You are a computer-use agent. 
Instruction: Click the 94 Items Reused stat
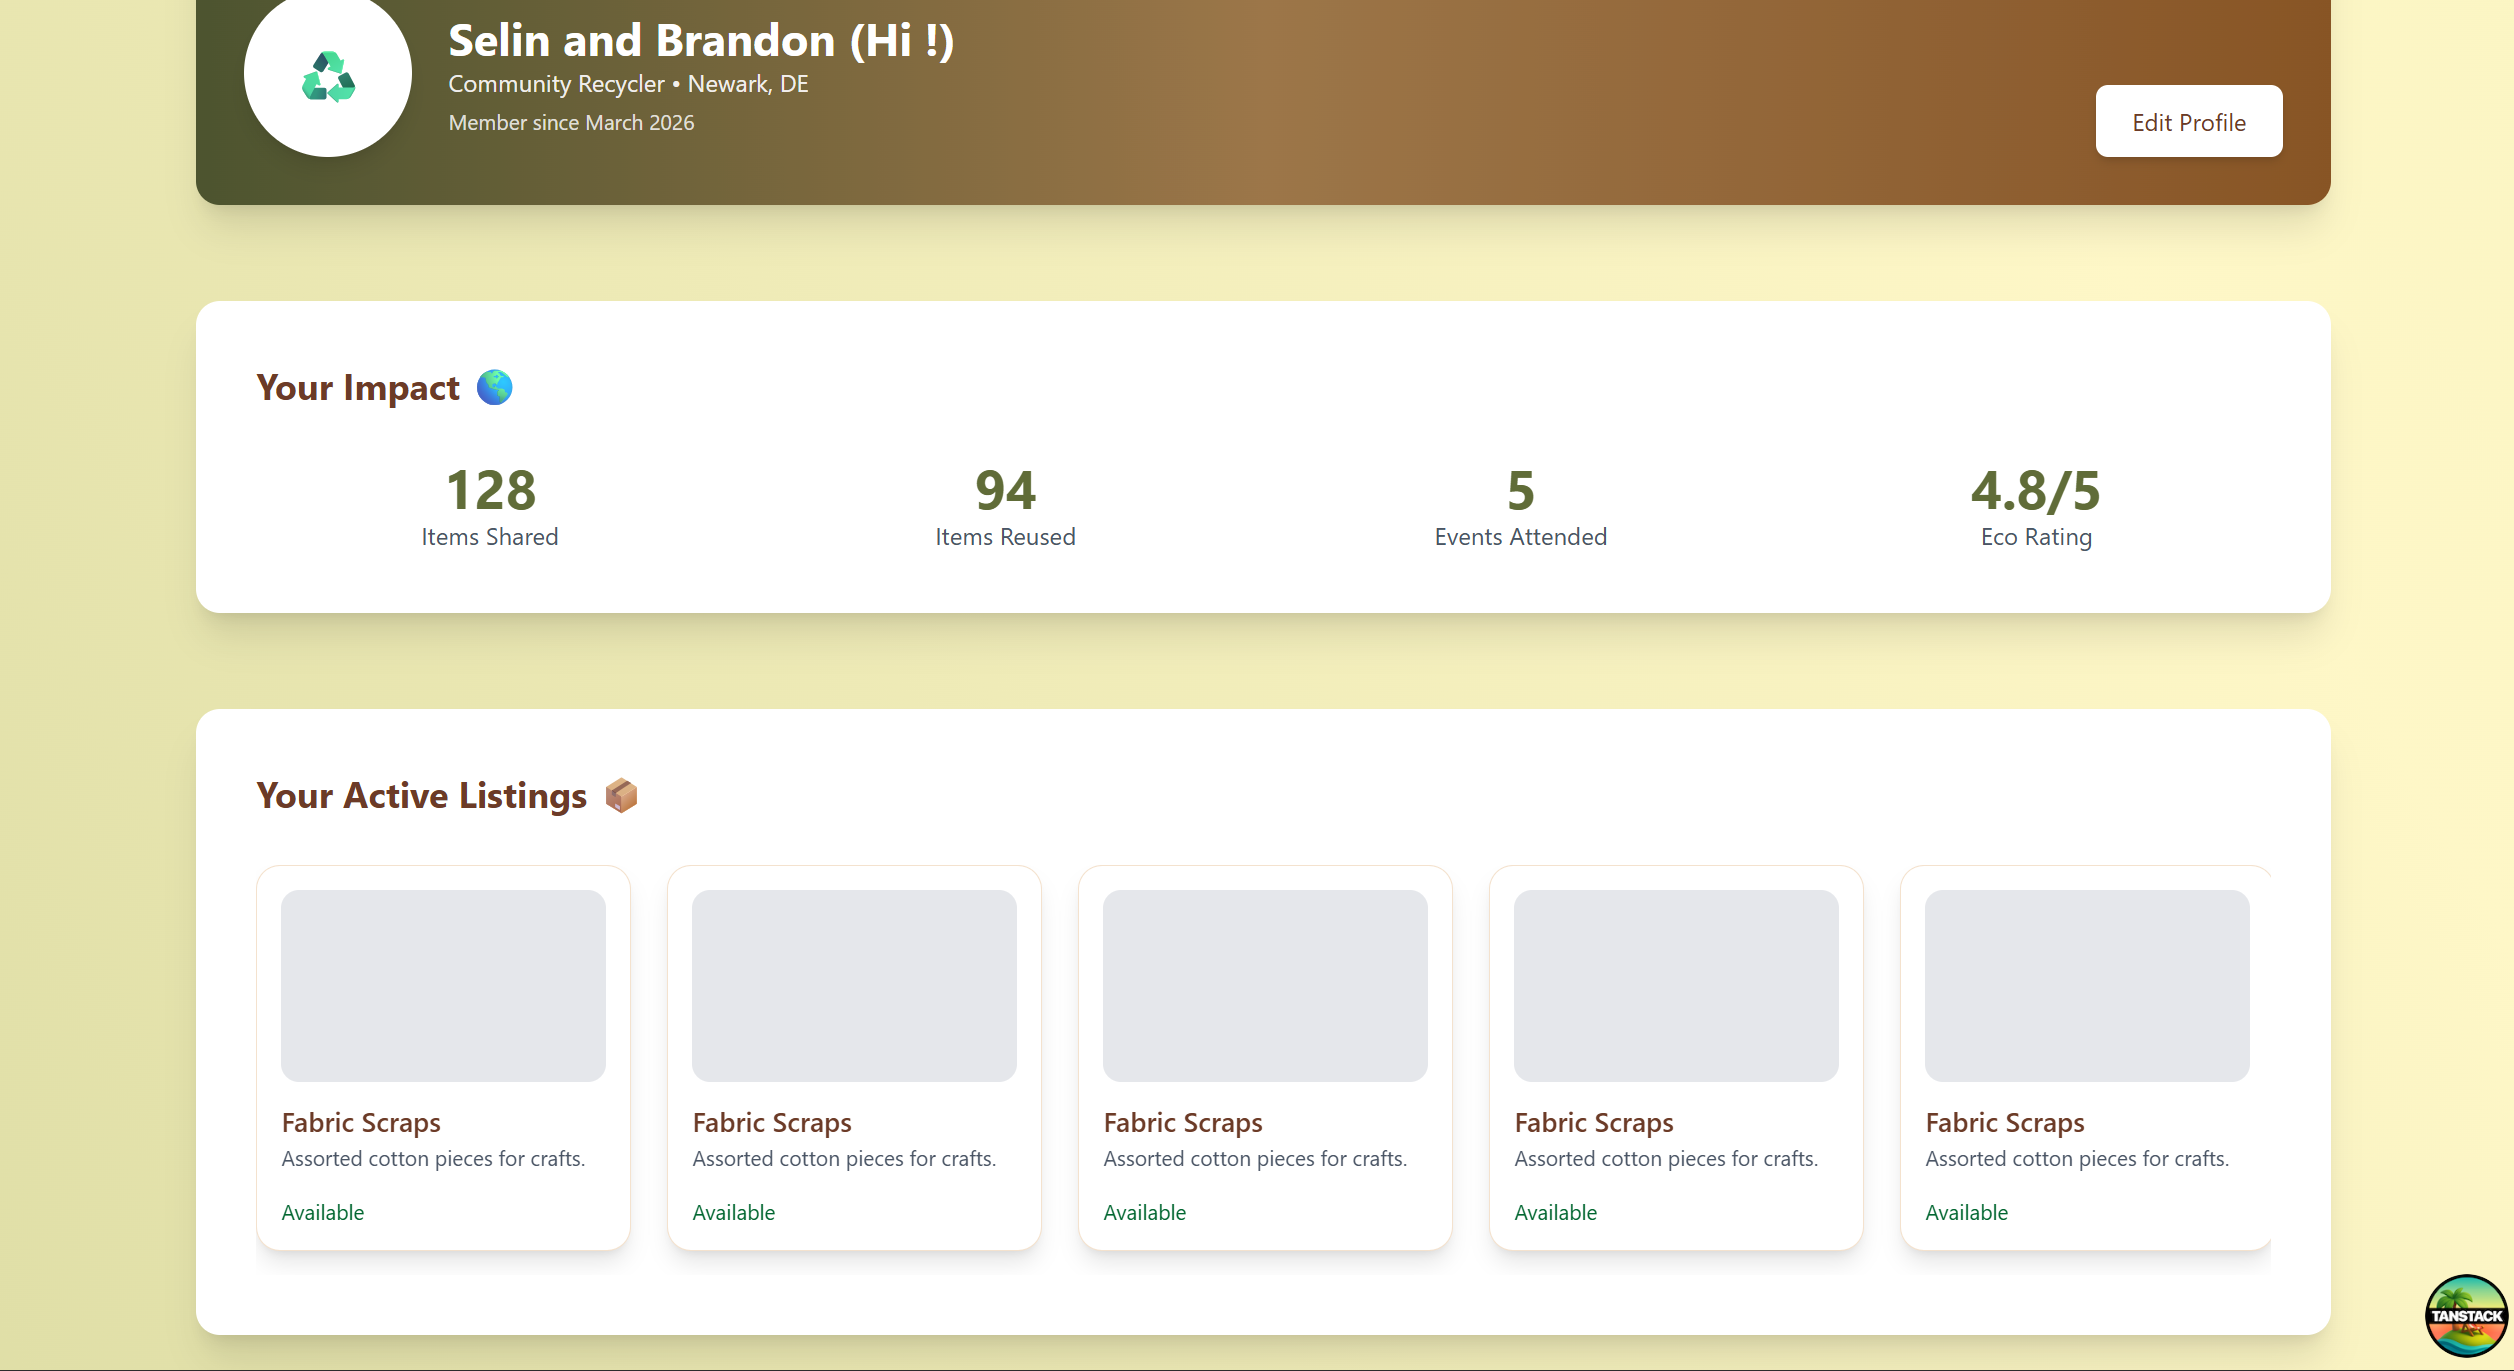[1005, 507]
